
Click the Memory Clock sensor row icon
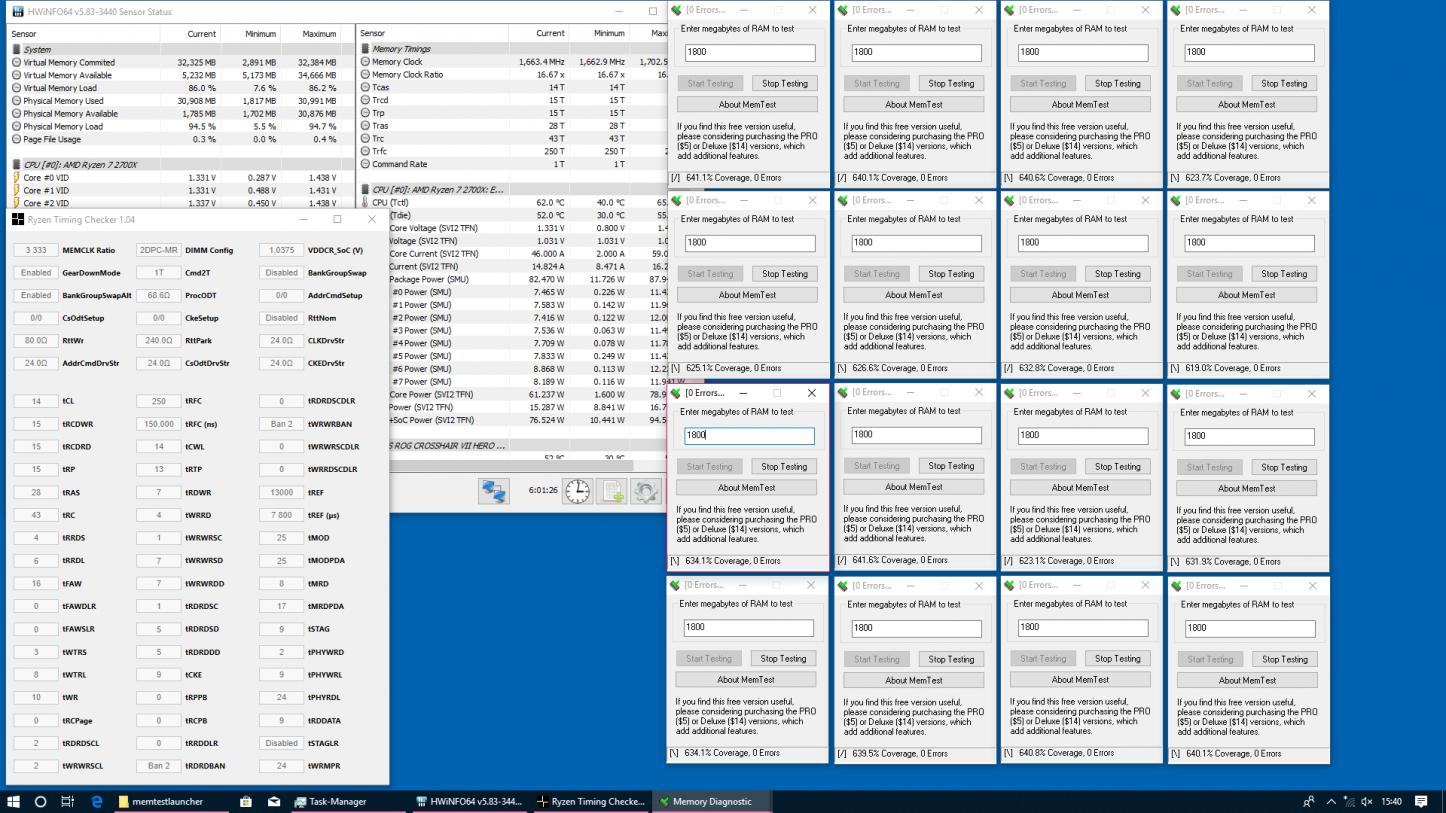pos(365,62)
